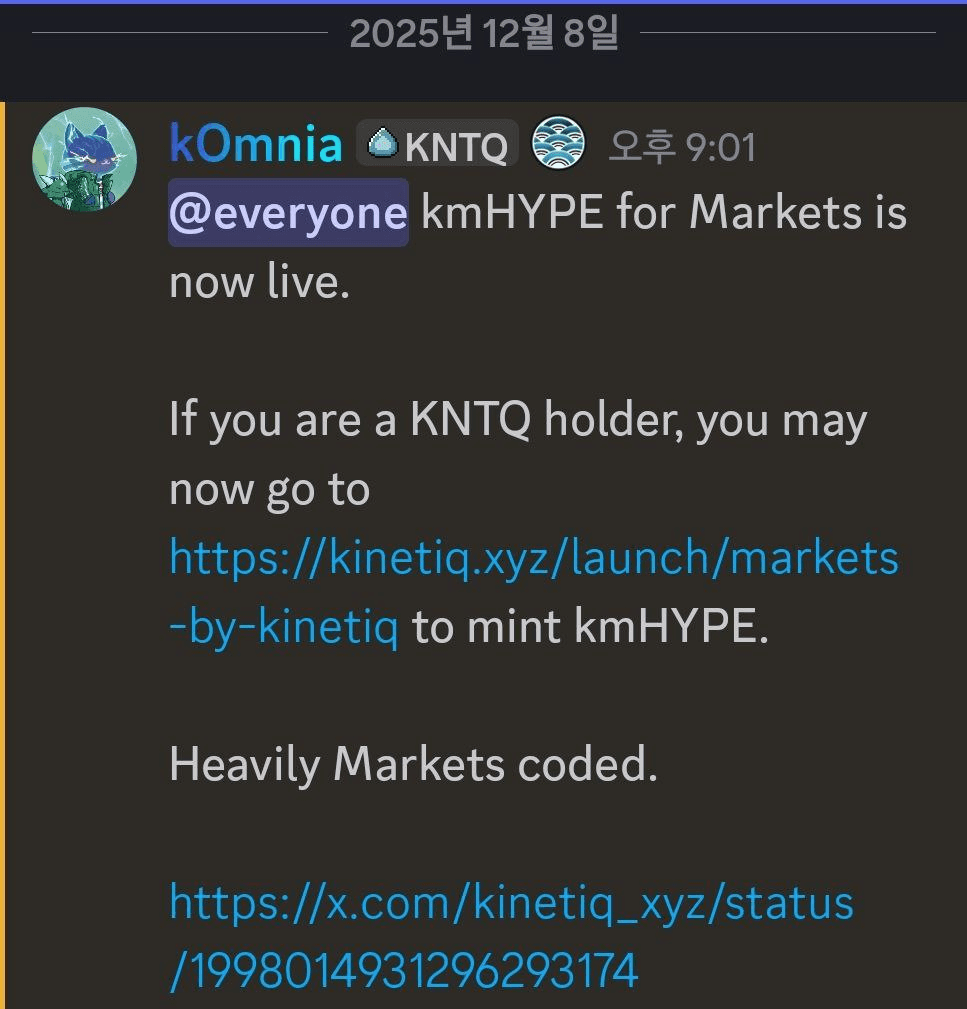Click the text 'now live.'

coord(260,283)
